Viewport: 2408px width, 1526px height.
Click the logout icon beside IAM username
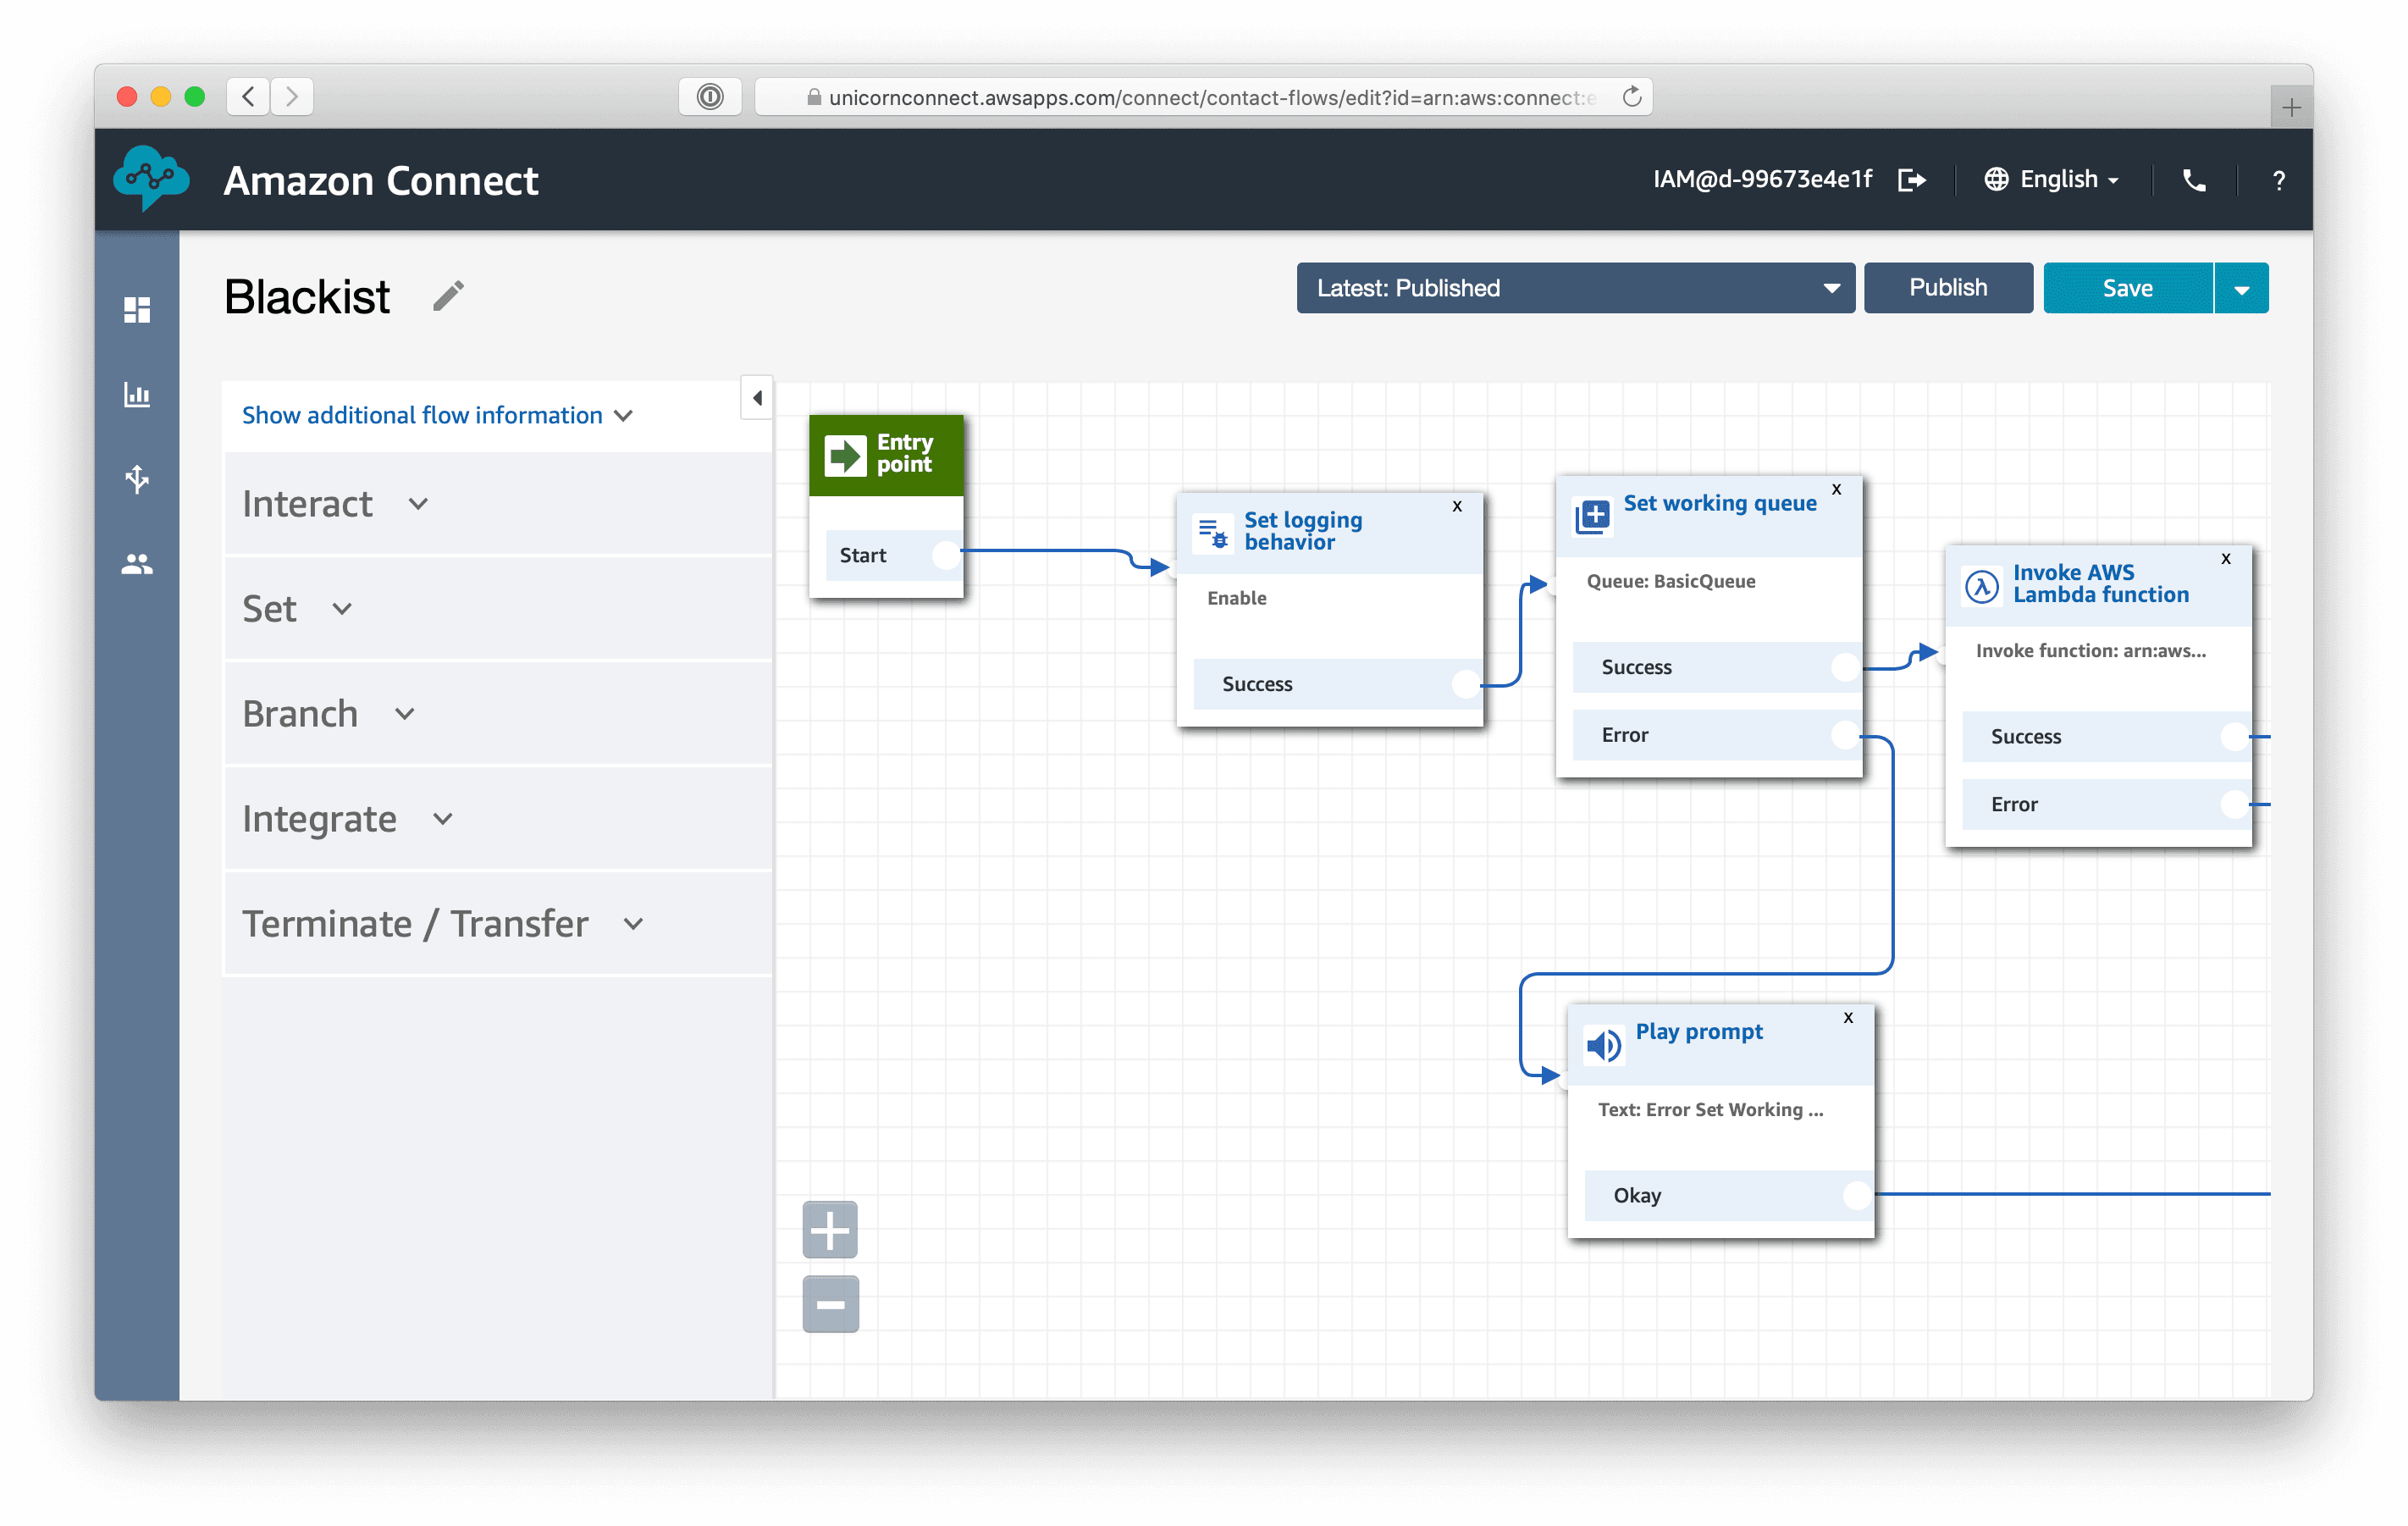pyautogui.click(x=1911, y=180)
